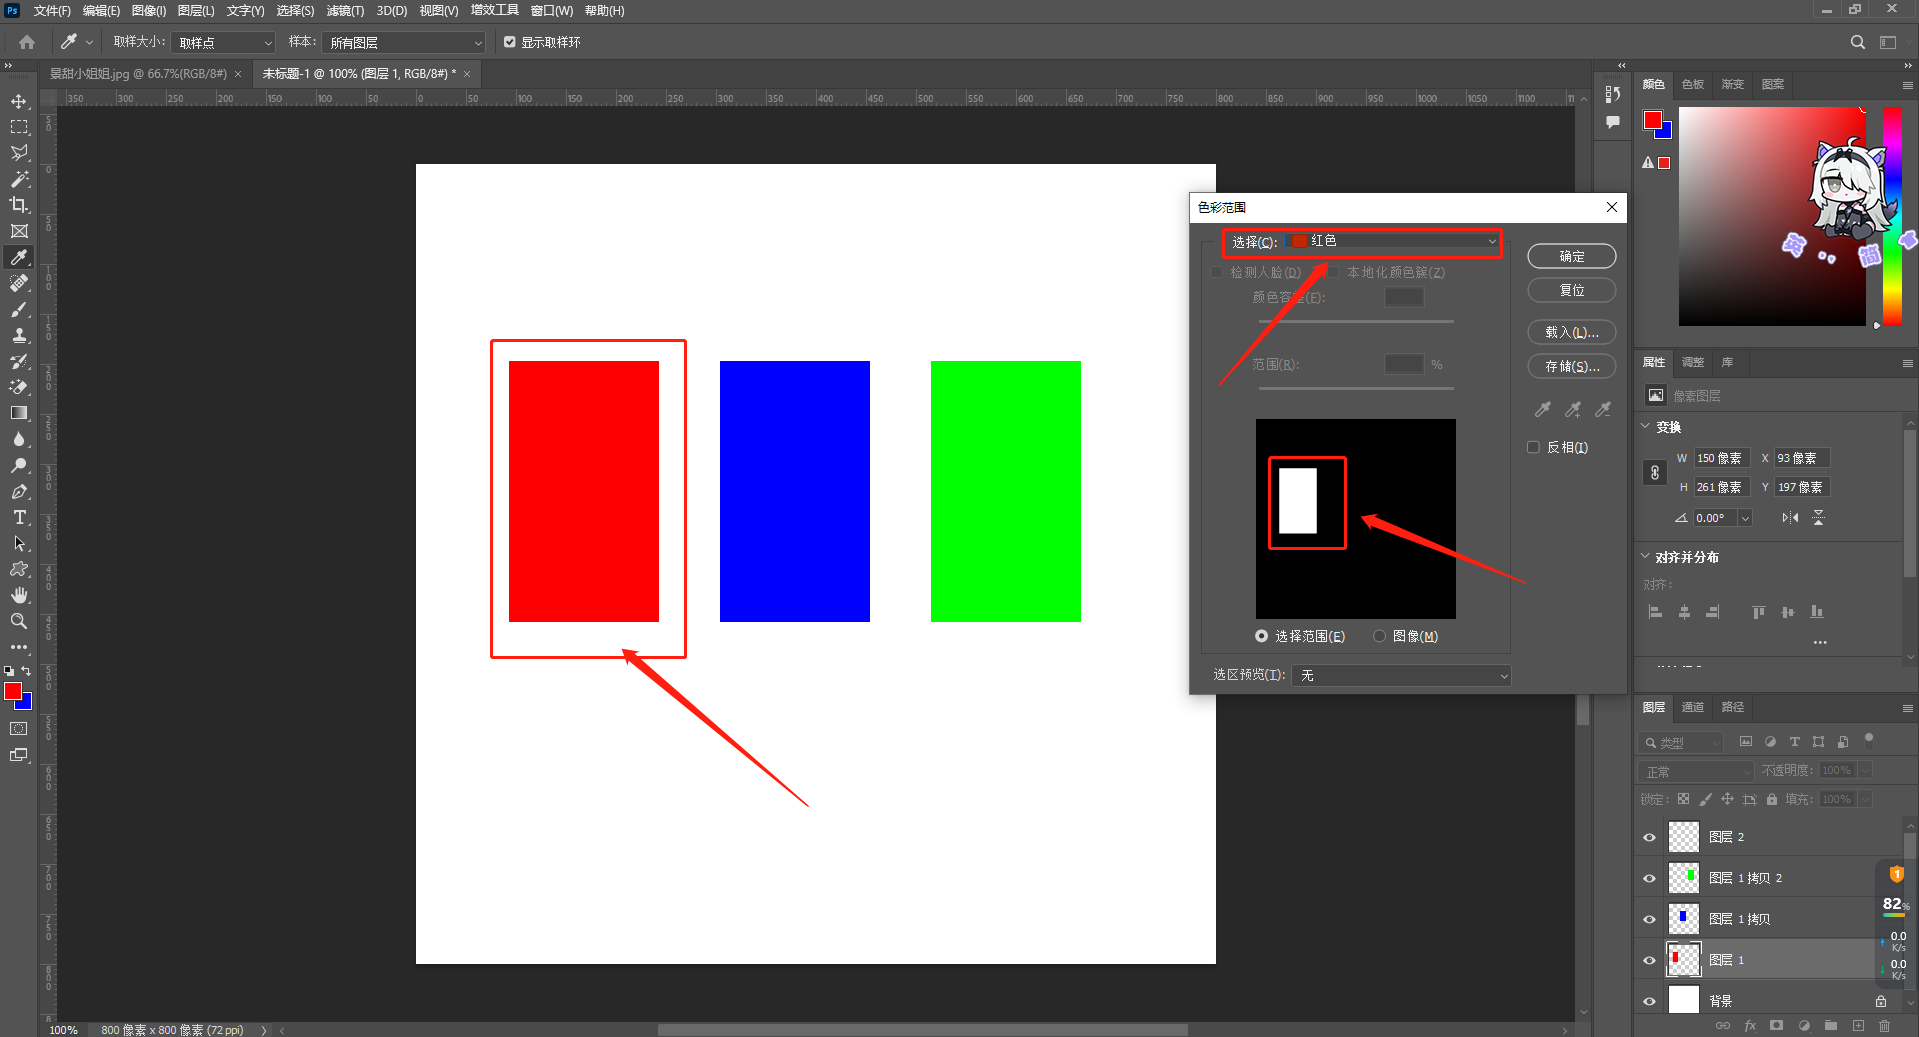
Task: Open the Sample Size dropdown 取样点
Action: coord(223,43)
